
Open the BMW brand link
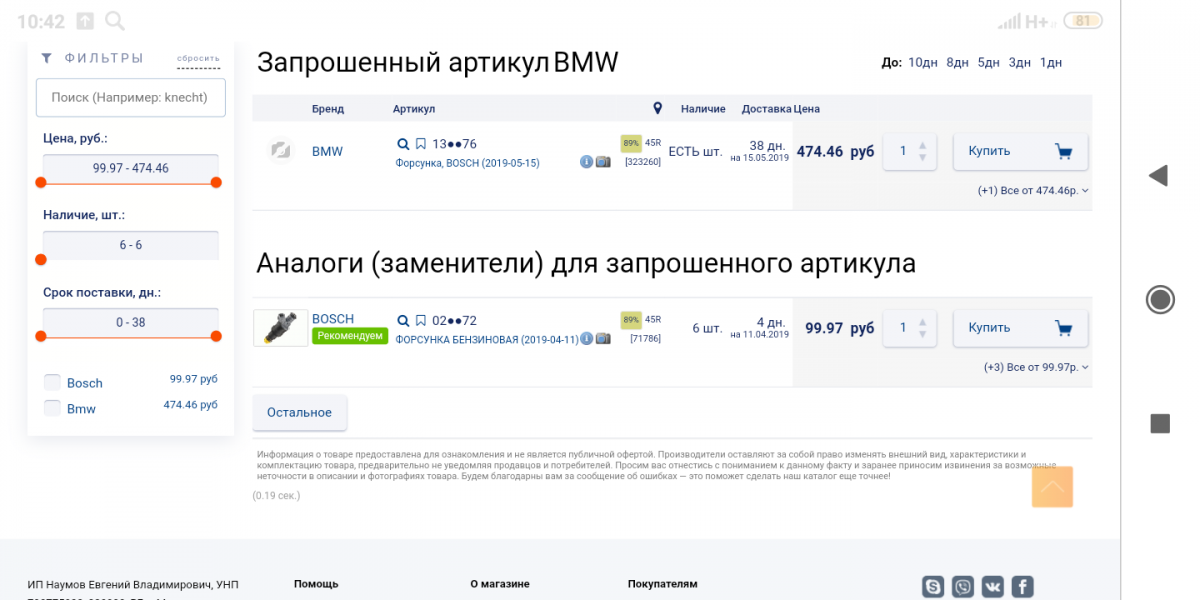(x=327, y=152)
